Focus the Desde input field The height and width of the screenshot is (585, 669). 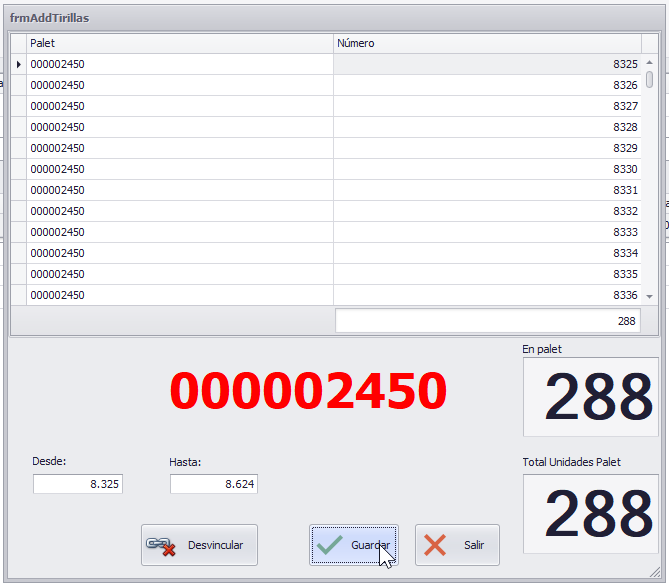(x=78, y=484)
